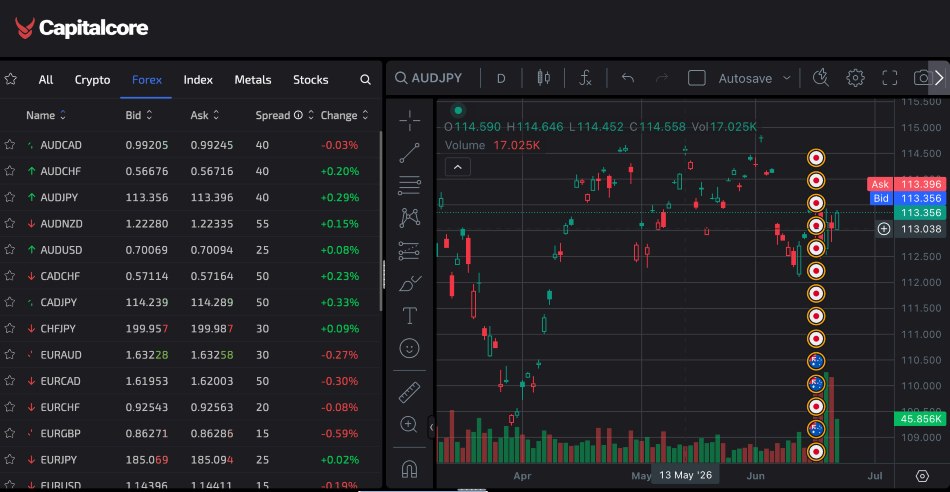Open the forecasting and measurement tools

click(x=410, y=250)
